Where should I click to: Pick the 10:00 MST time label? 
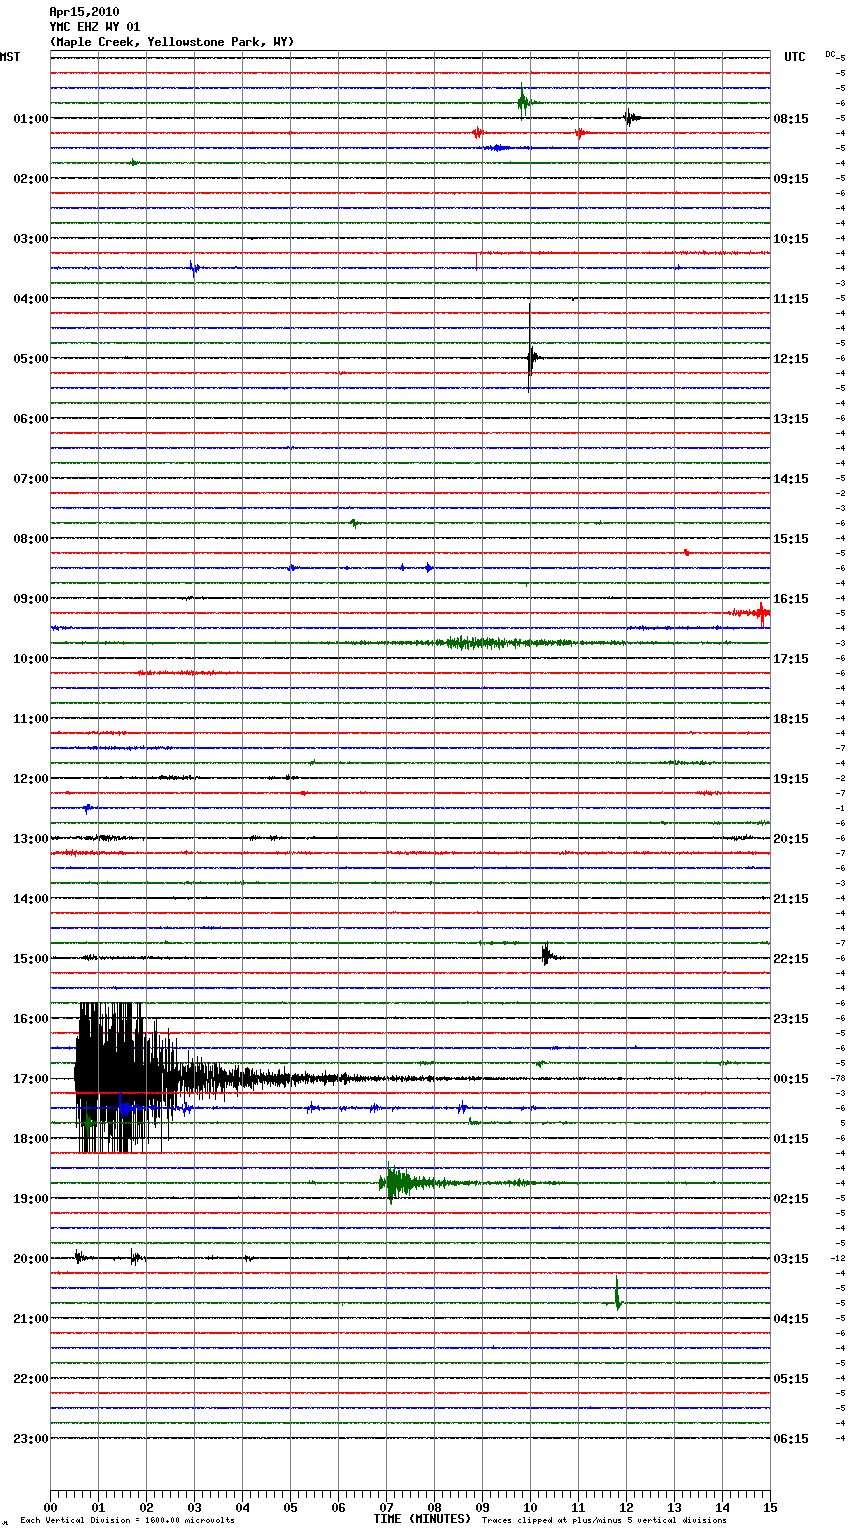pyautogui.click(x=30, y=659)
